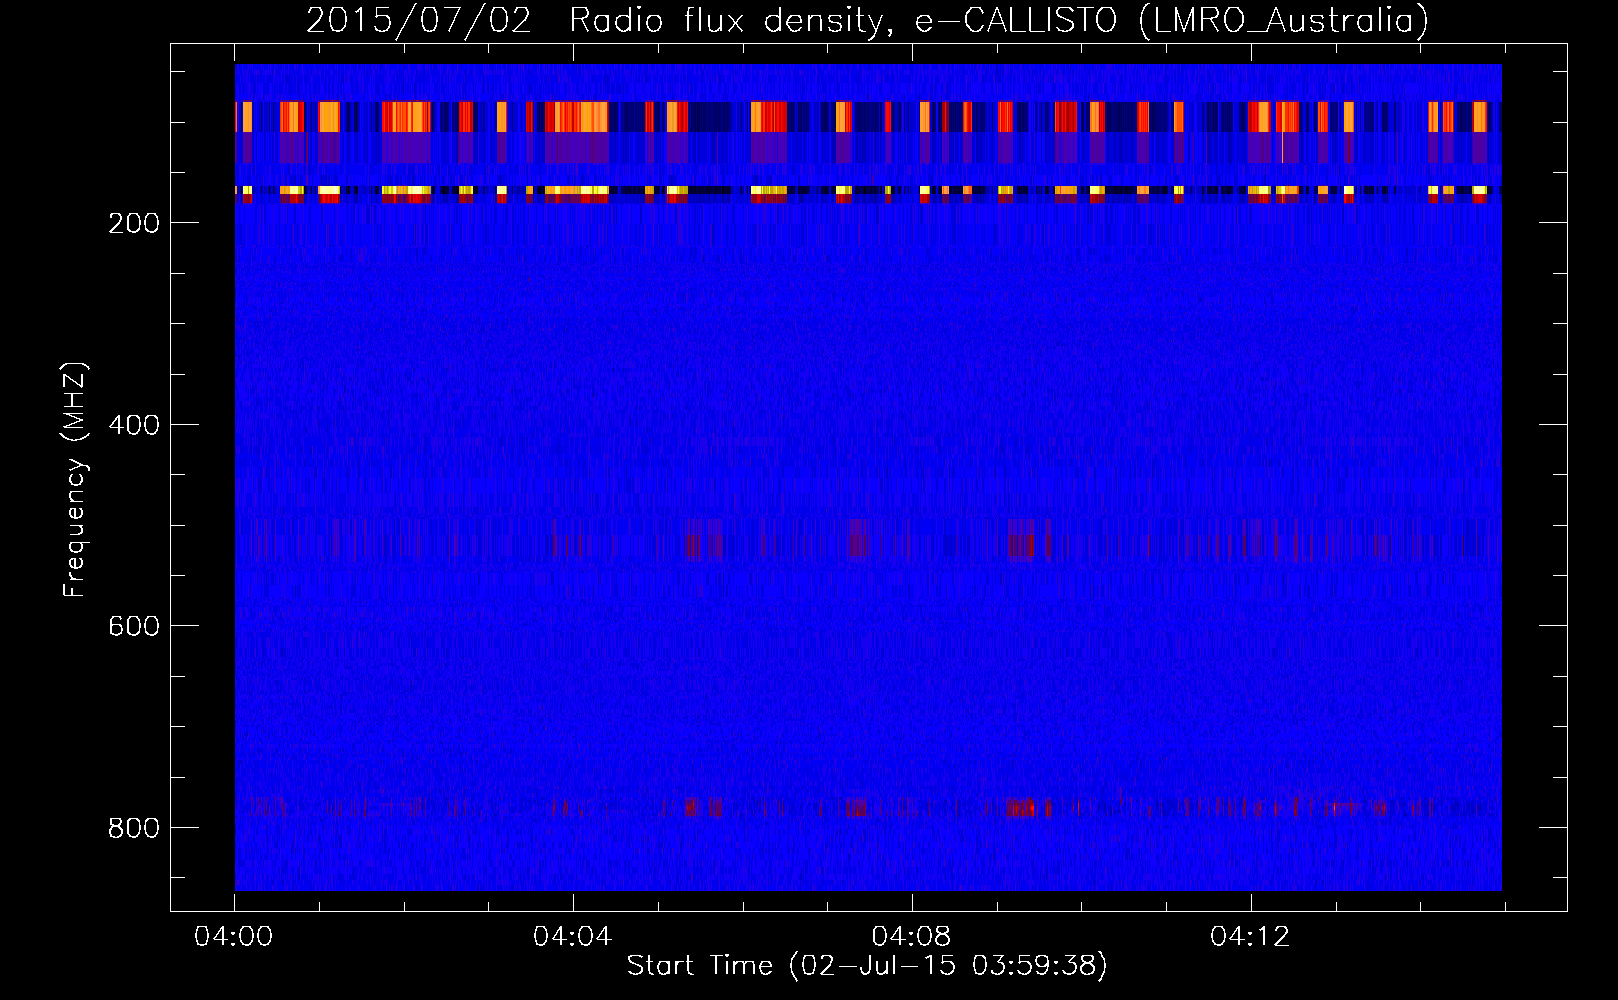Click the 200 frequency tick label

tap(134, 222)
